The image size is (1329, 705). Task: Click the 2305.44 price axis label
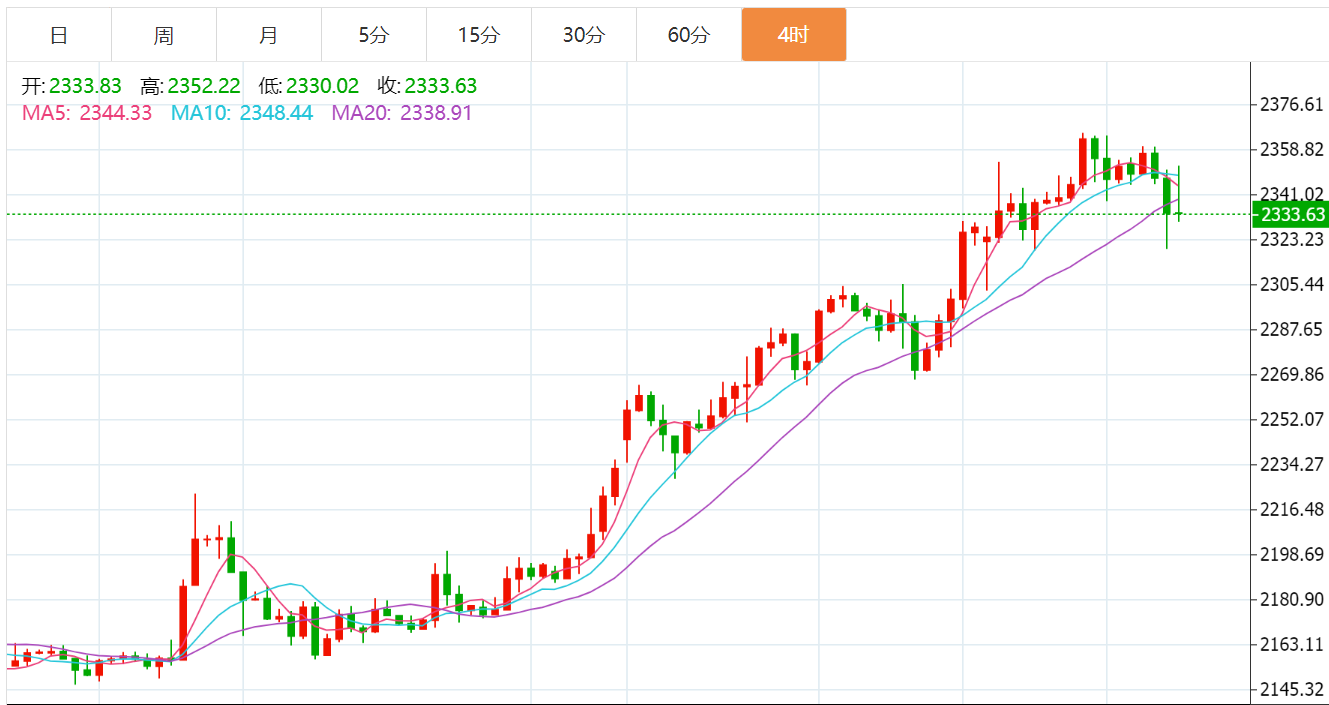click(x=1292, y=285)
